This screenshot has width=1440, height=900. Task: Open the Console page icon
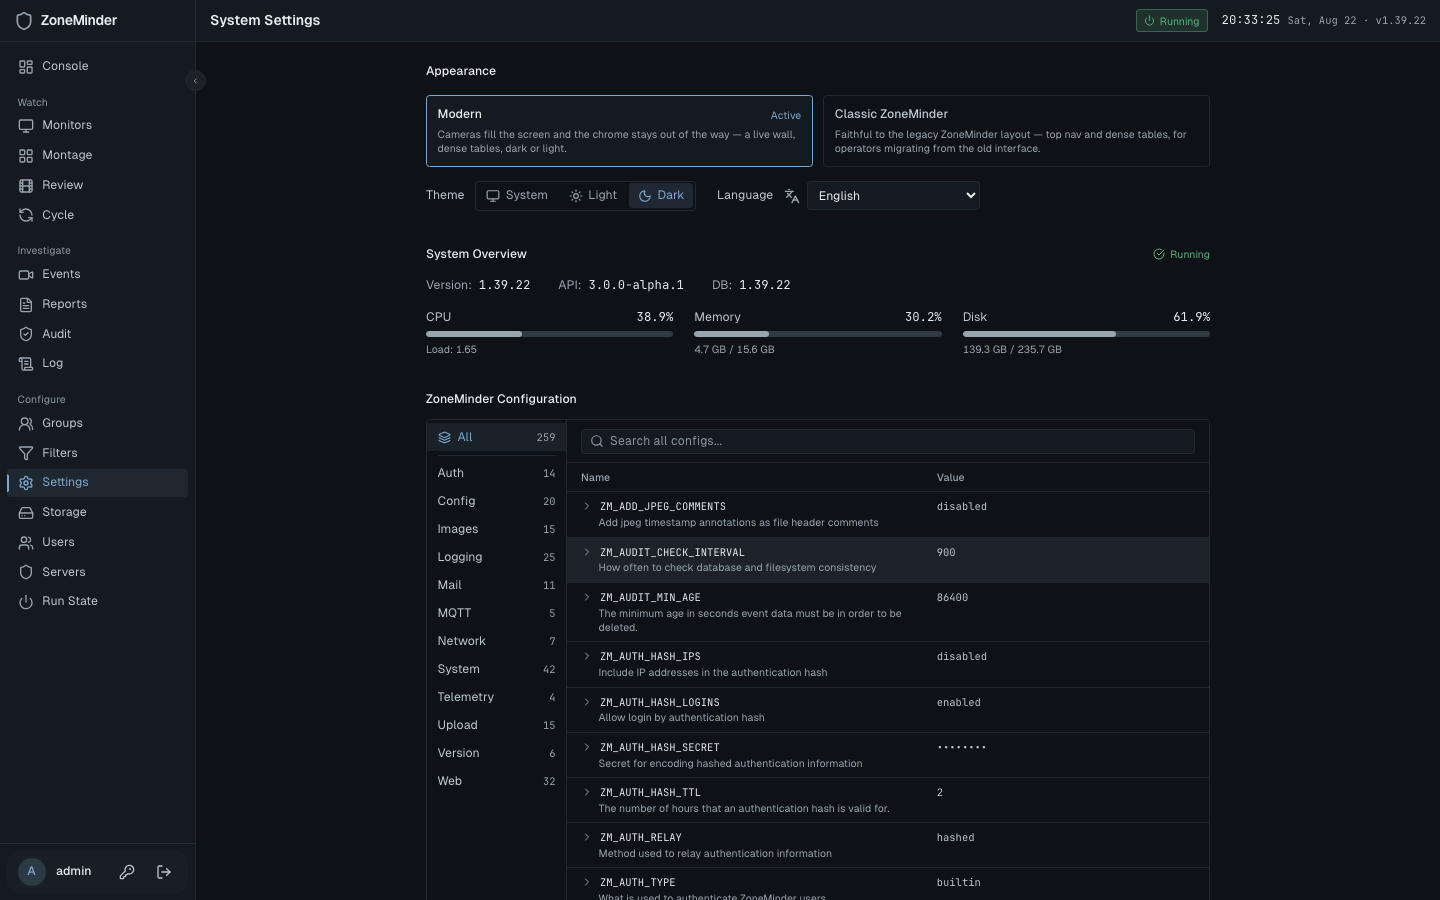click(x=26, y=66)
